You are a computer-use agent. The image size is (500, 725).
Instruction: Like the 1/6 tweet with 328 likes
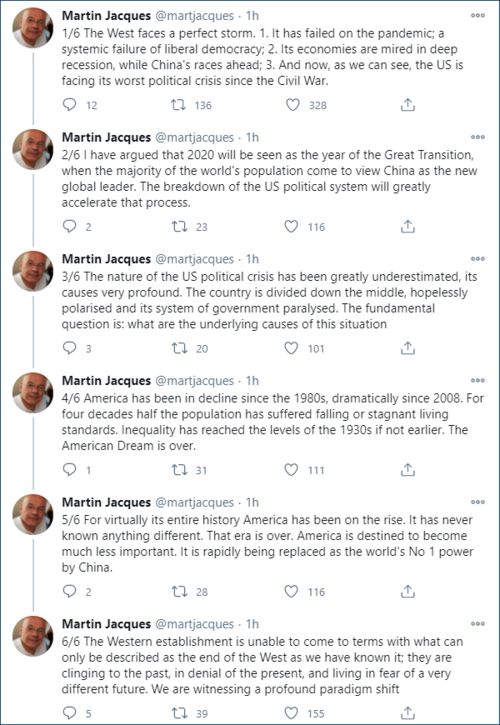tap(292, 105)
